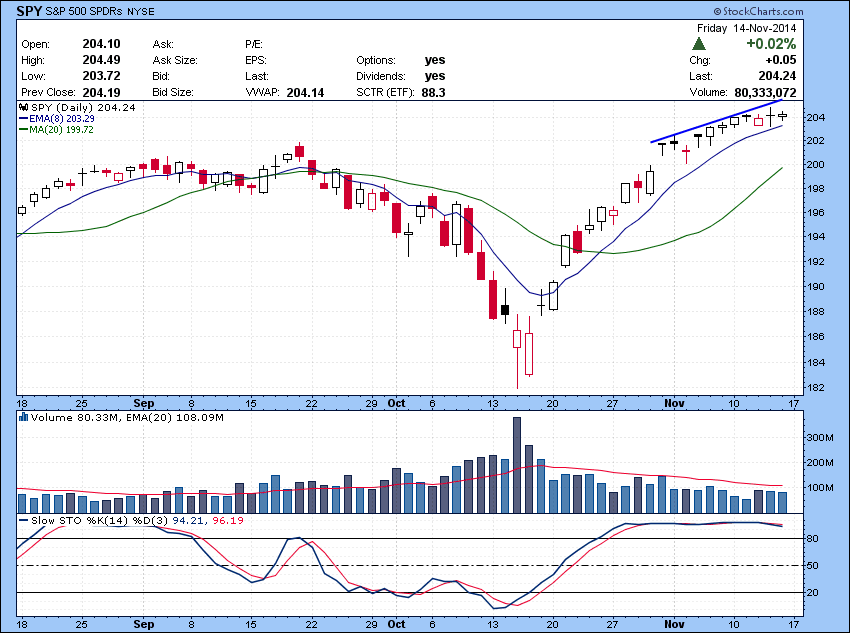Click the Chg value +0.05

point(781,60)
